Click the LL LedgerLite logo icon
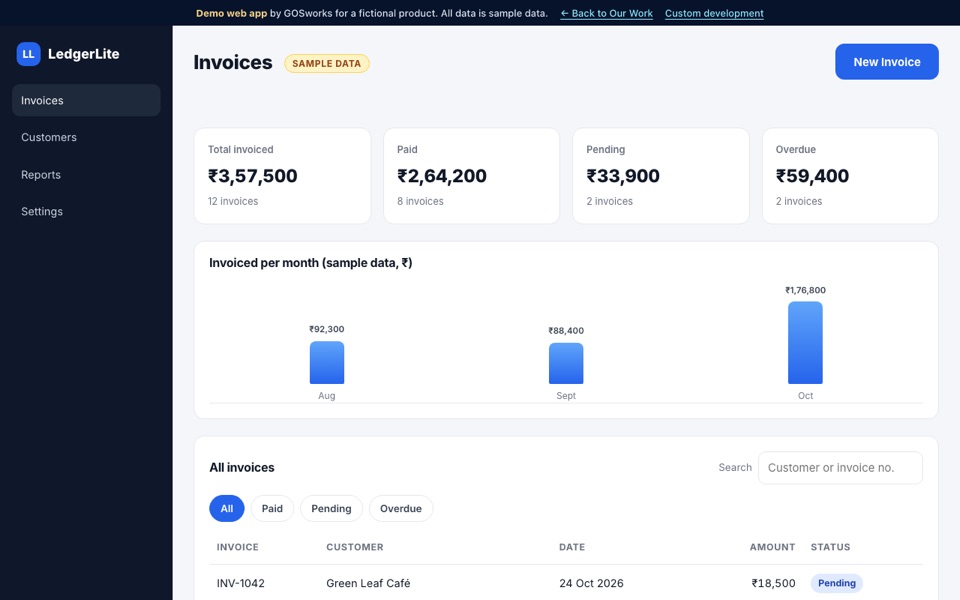This screenshot has height=600, width=960. 28,54
